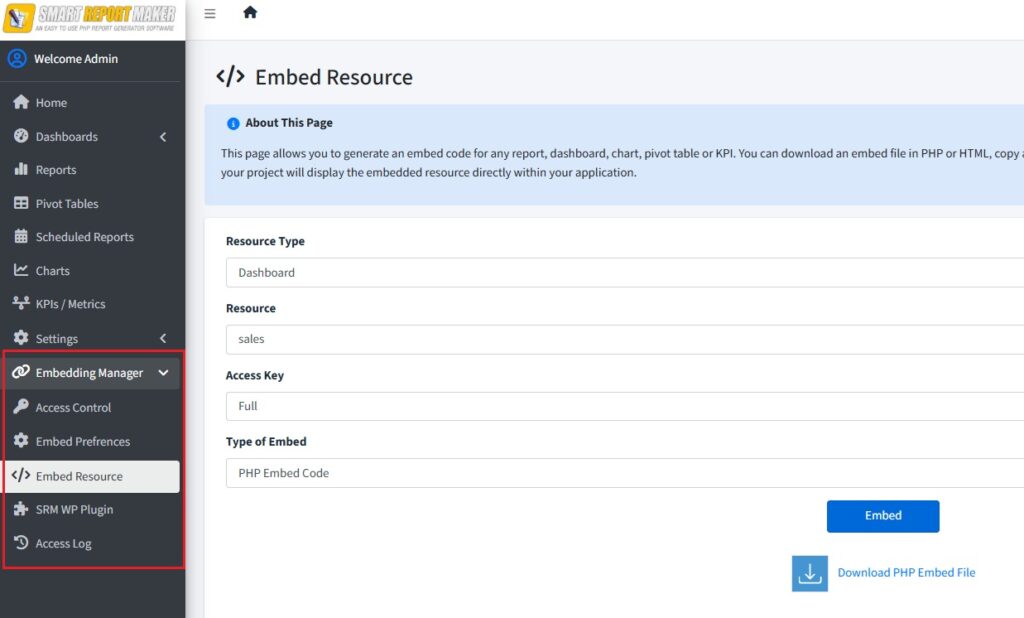This screenshot has height=618, width=1024.
Task: Open Charts via its line-chart icon
Action: [20, 270]
